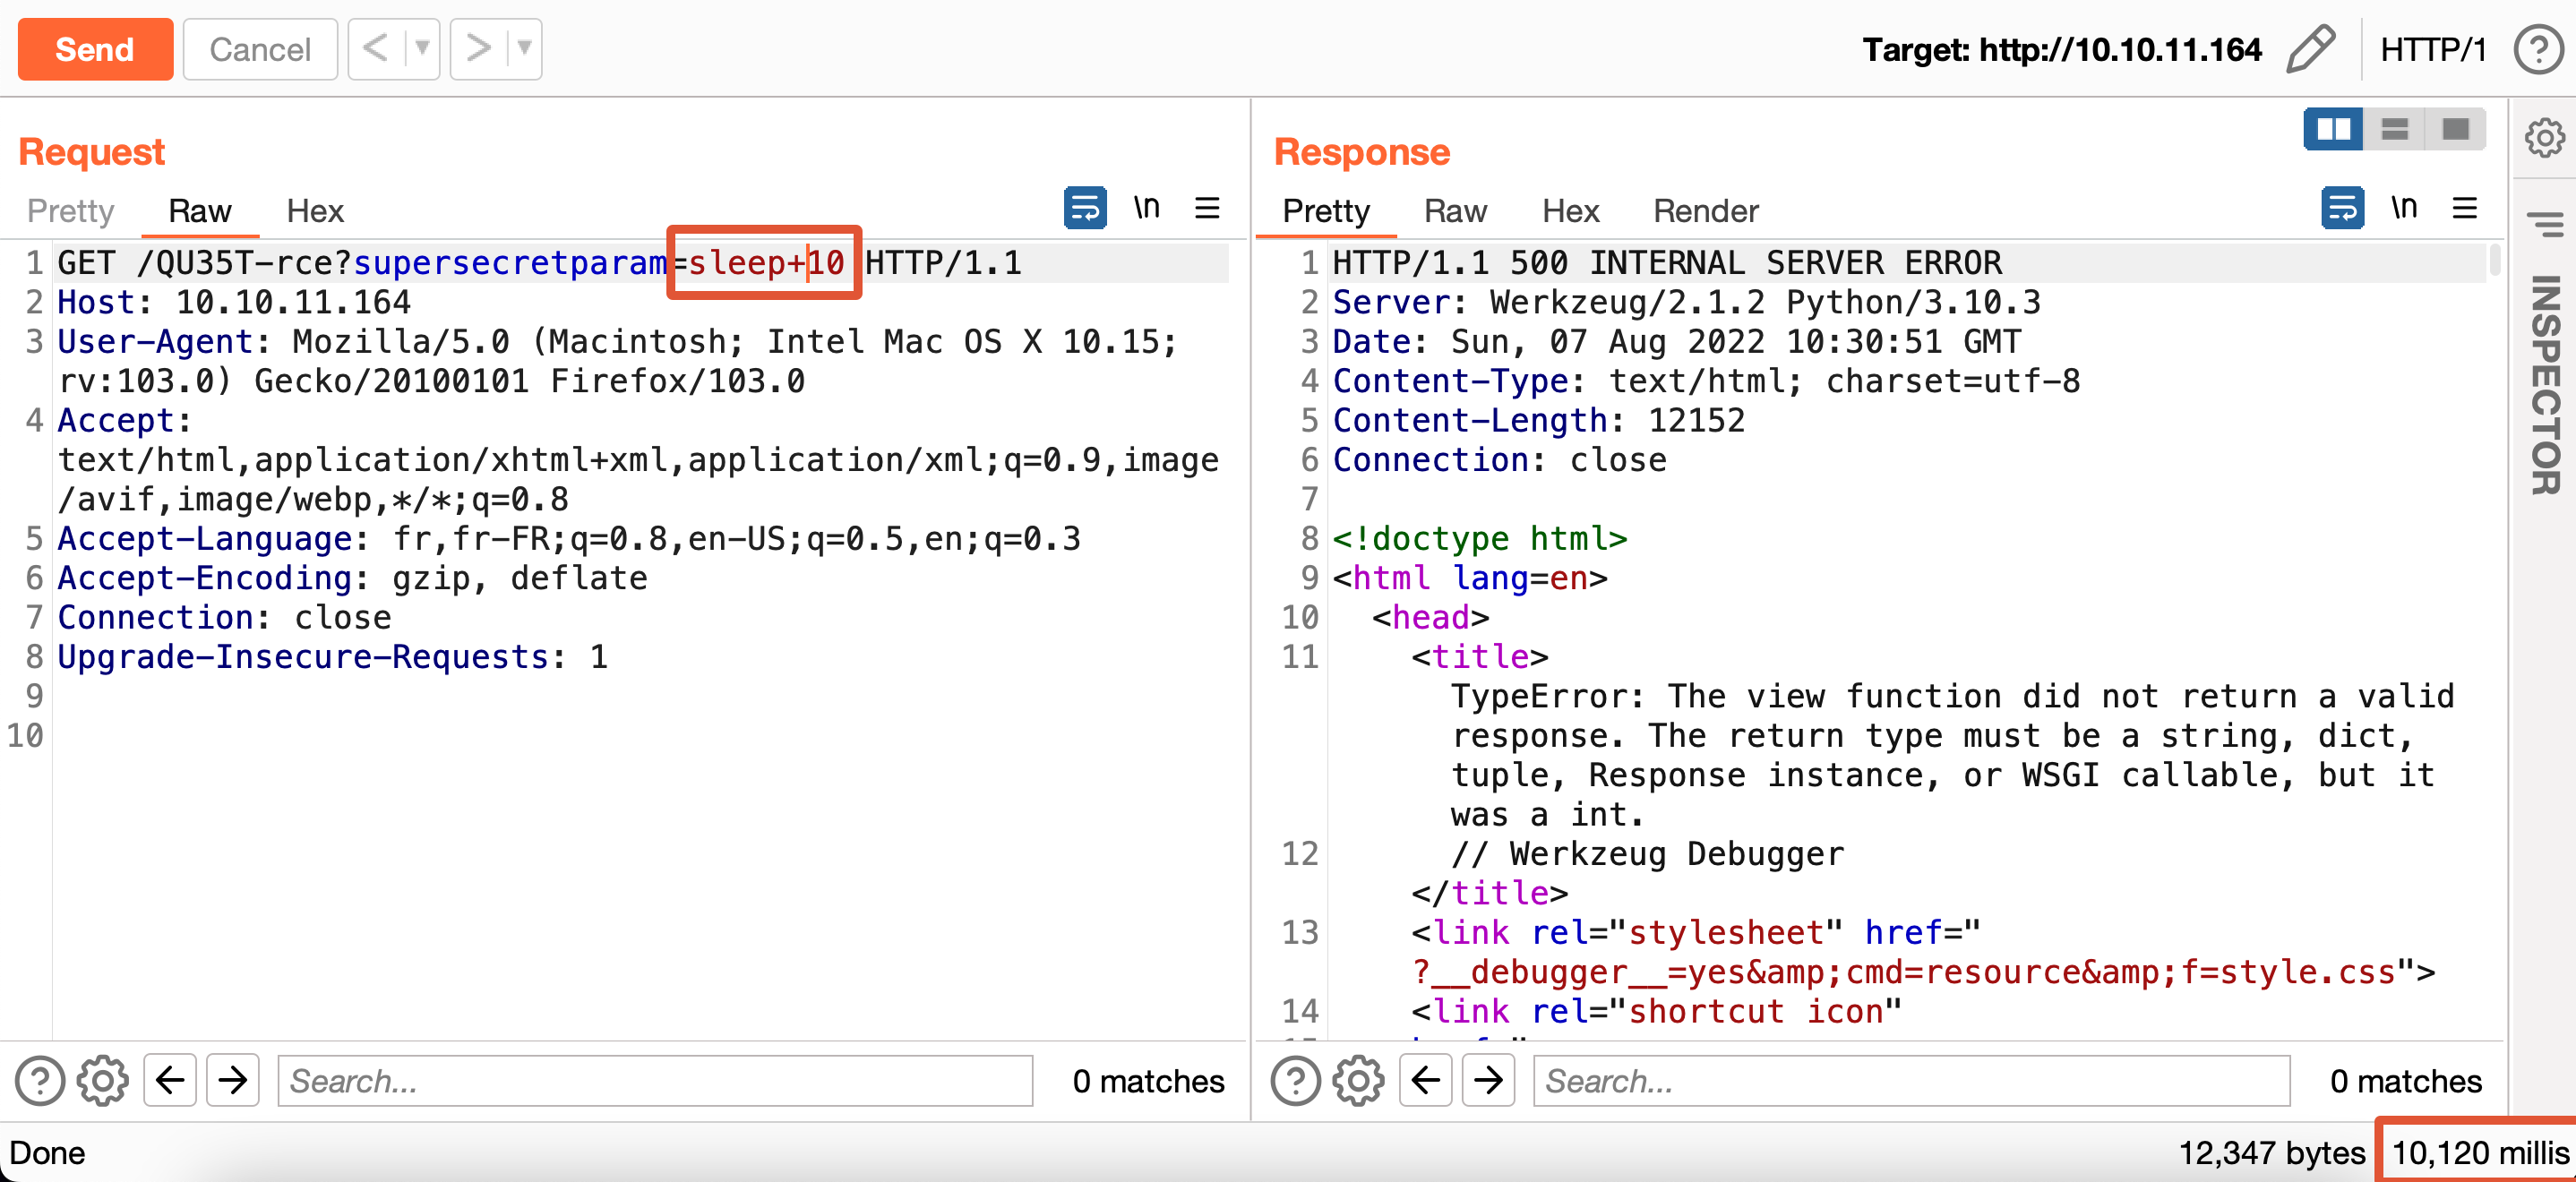
Task: Open the Response viewer hamburger menu
Action: click(x=2465, y=208)
